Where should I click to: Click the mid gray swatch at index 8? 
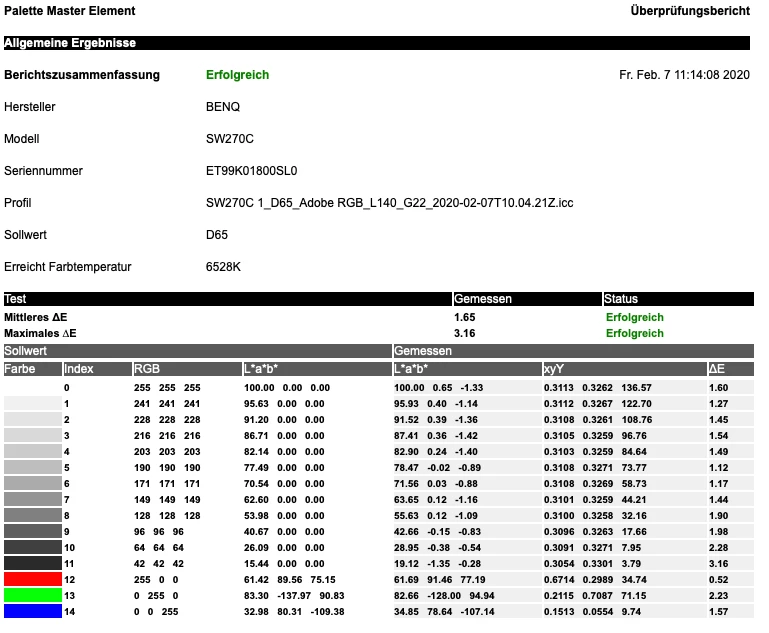coord(33,515)
